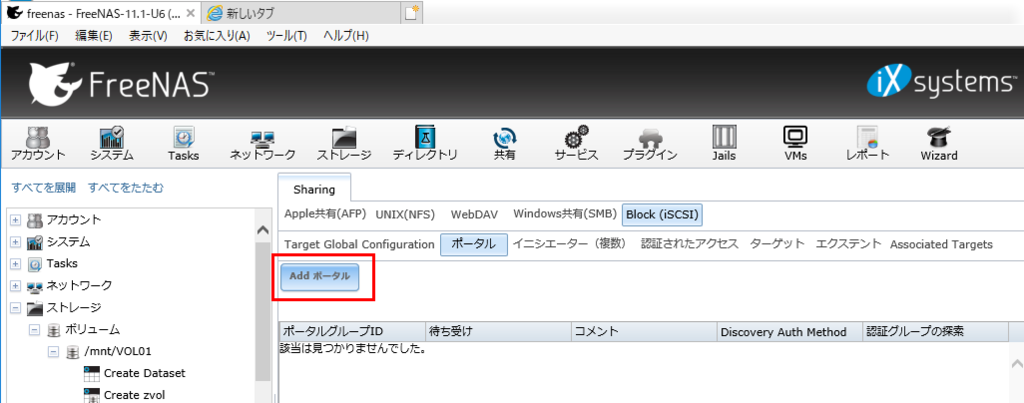1024x403 pixels.
Task: Click the すべてをたたむ link
Action: [126, 188]
